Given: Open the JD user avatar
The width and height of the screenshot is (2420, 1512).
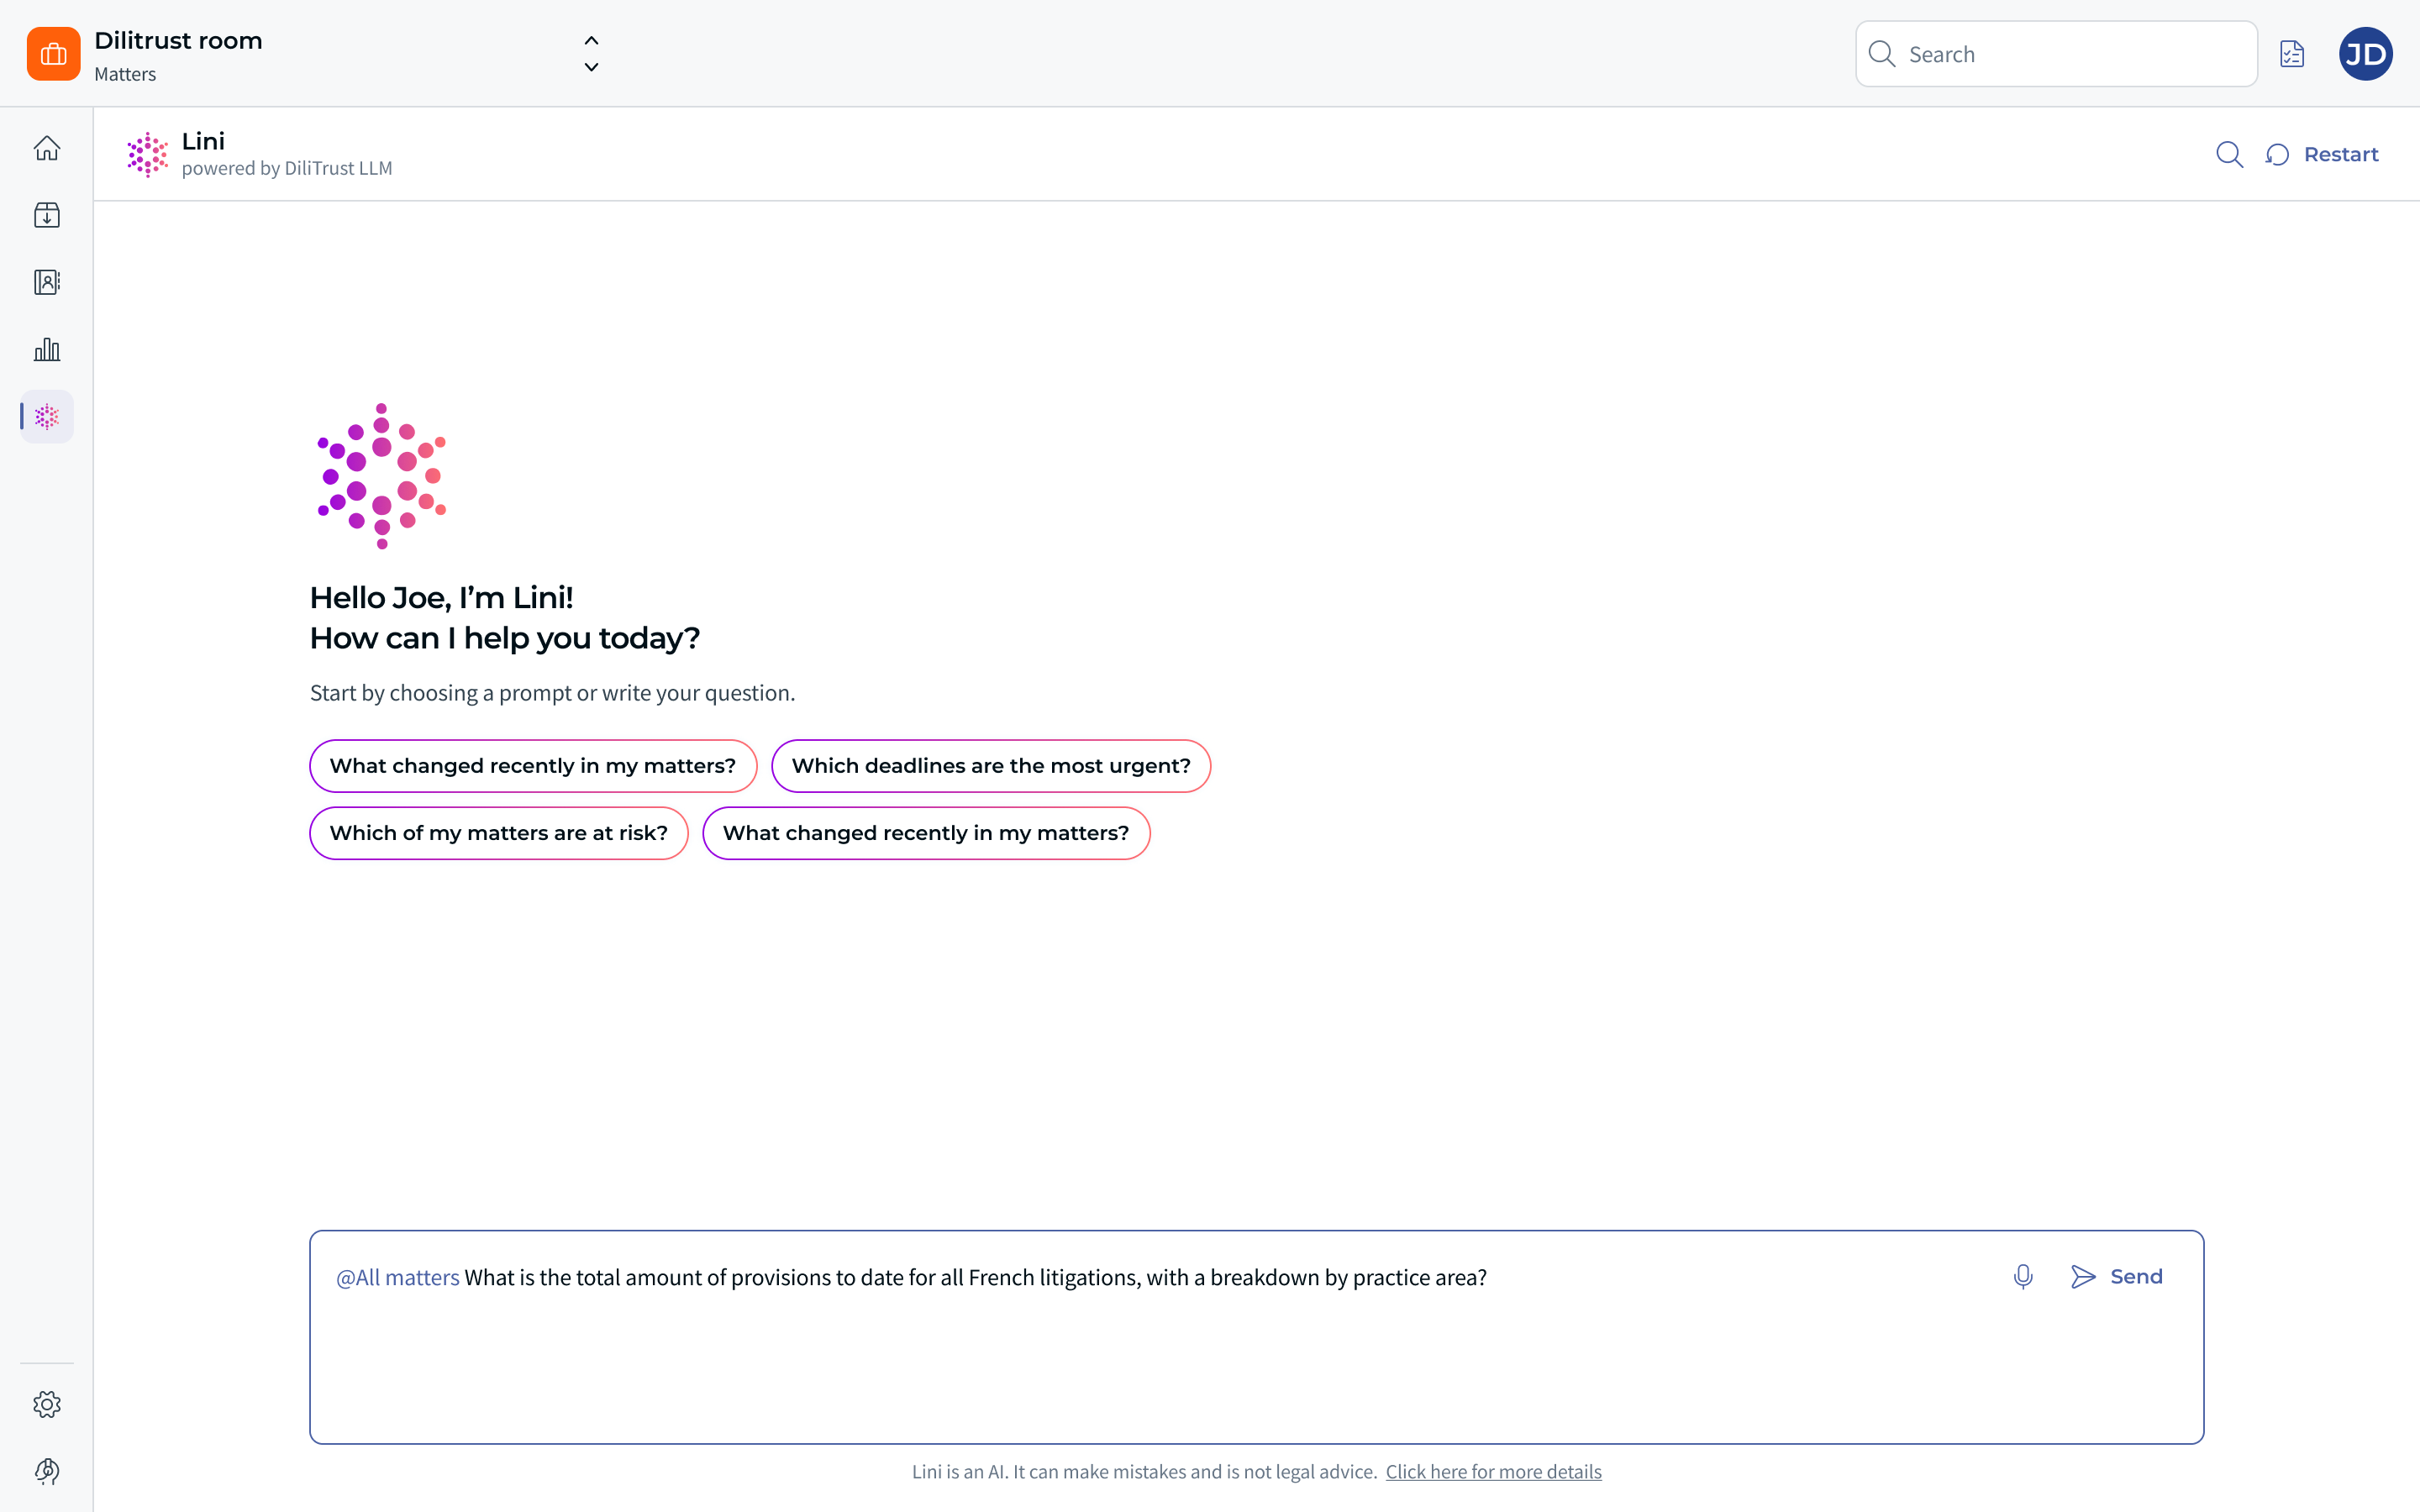Looking at the screenshot, I should pyautogui.click(x=2366, y=54).
